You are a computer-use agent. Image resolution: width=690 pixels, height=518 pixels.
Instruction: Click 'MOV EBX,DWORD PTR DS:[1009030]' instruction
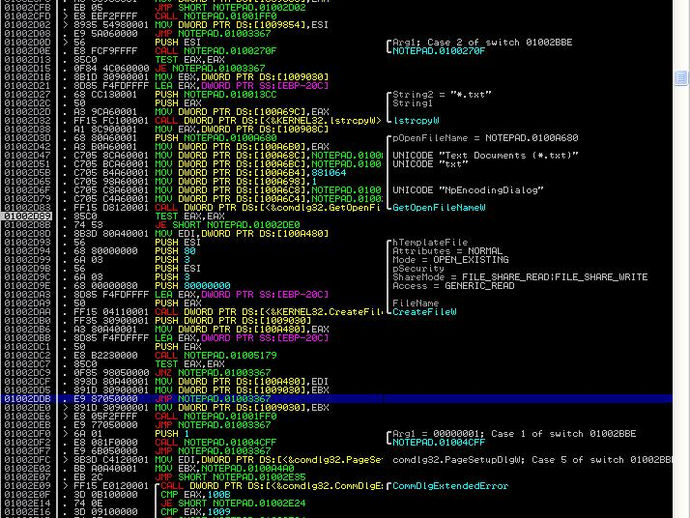click(x=242, y=77)
